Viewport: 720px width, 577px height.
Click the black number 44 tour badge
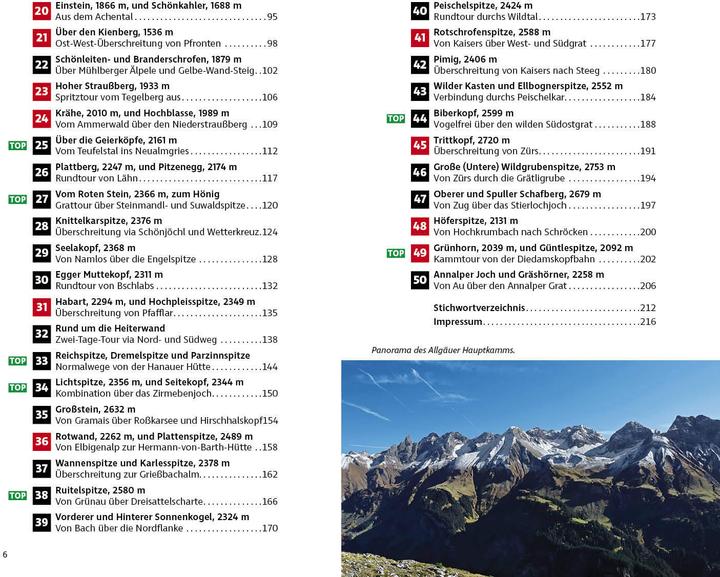coord(420,118)
